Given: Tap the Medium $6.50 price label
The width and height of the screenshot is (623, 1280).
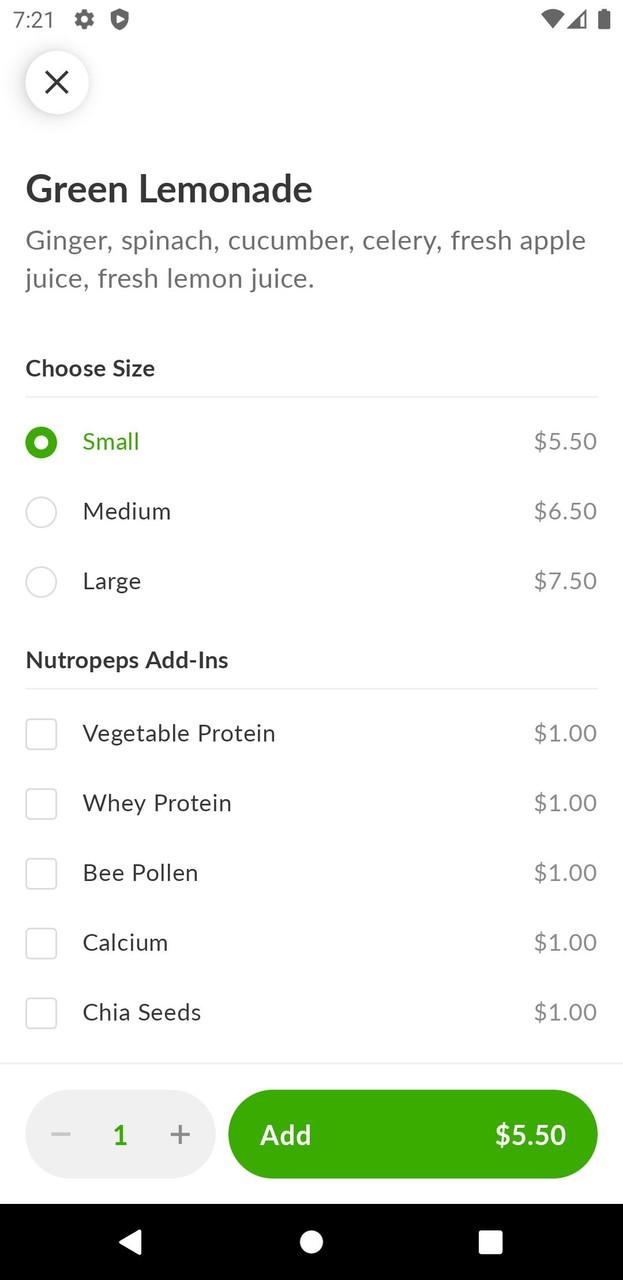Looking at the screenshot, I should coord(565,511).
